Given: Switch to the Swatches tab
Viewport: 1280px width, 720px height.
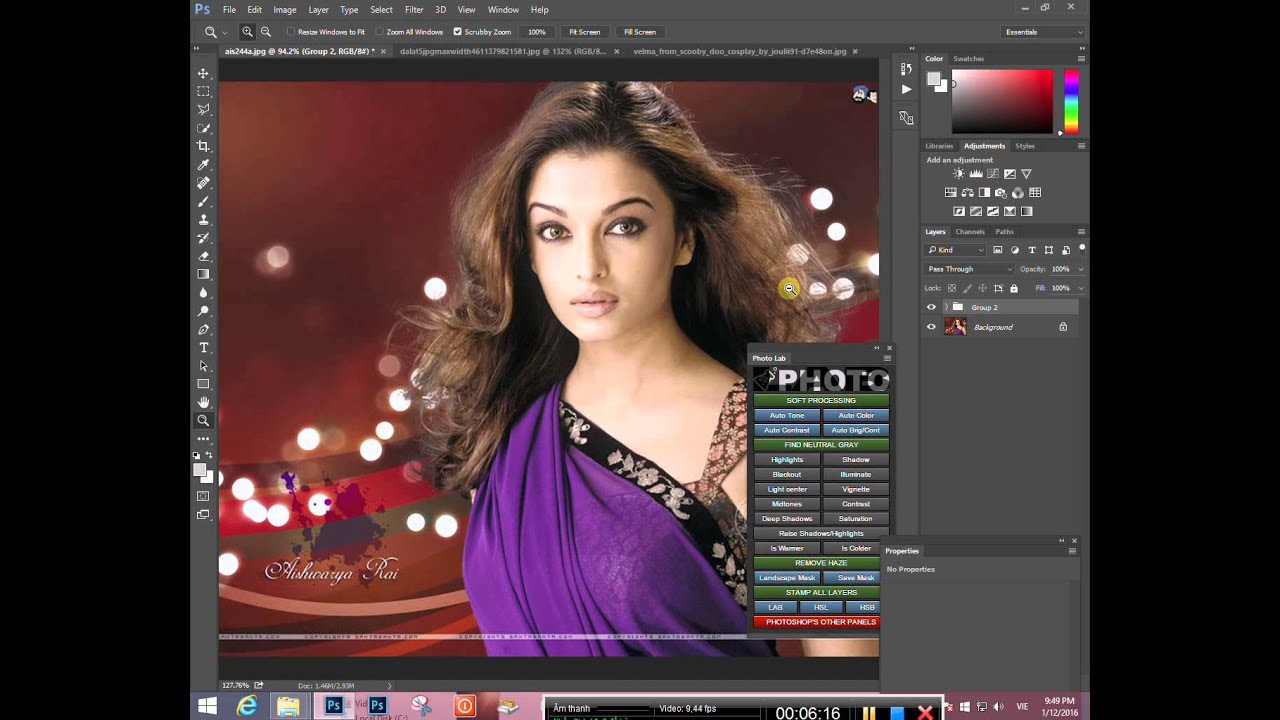Looking at the screenshot, I should 968,59.
